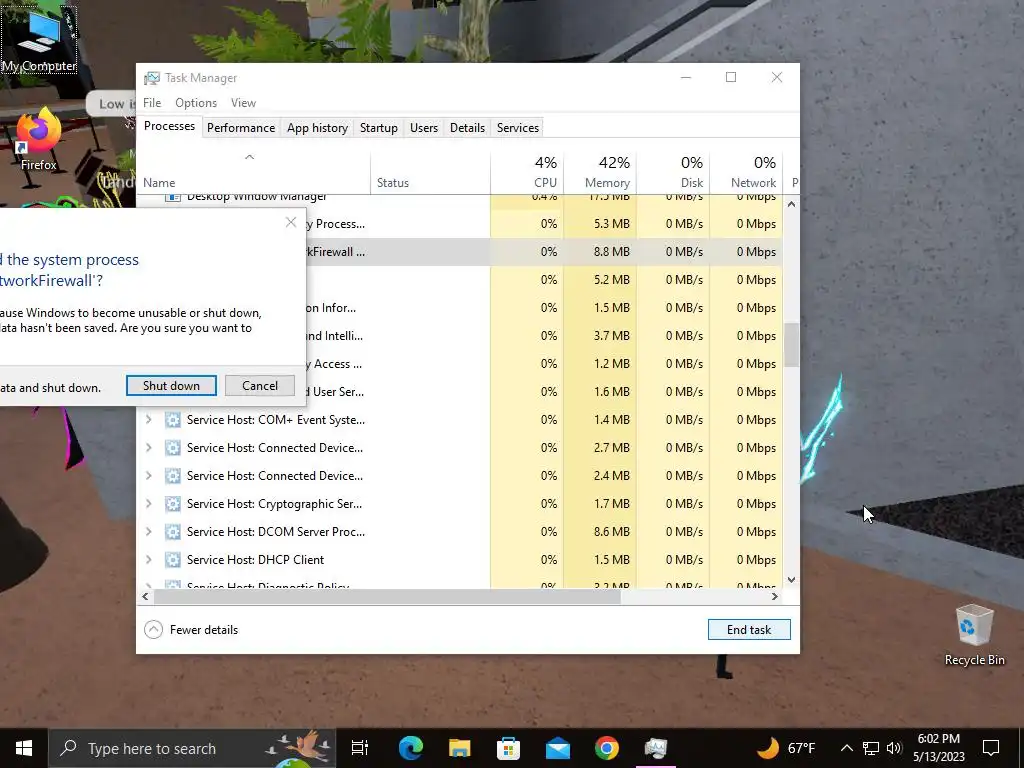Switch to the Services tab

tap(518, 128)
